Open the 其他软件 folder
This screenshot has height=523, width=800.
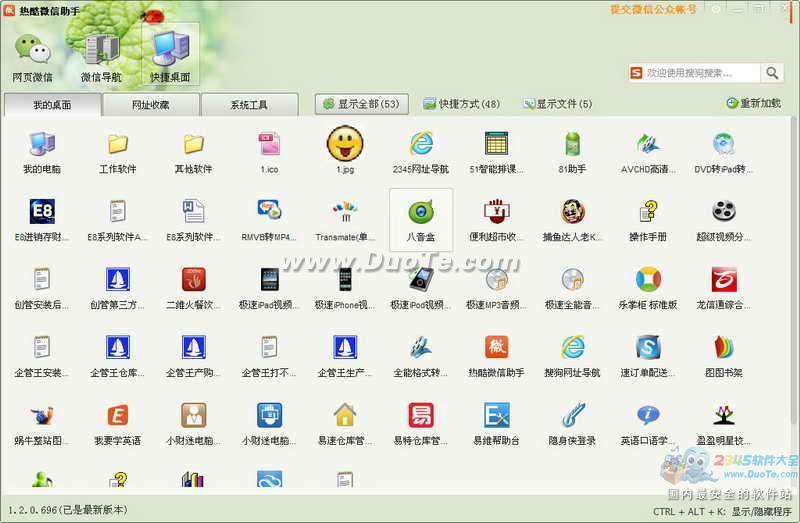click(x=193, y=153)
